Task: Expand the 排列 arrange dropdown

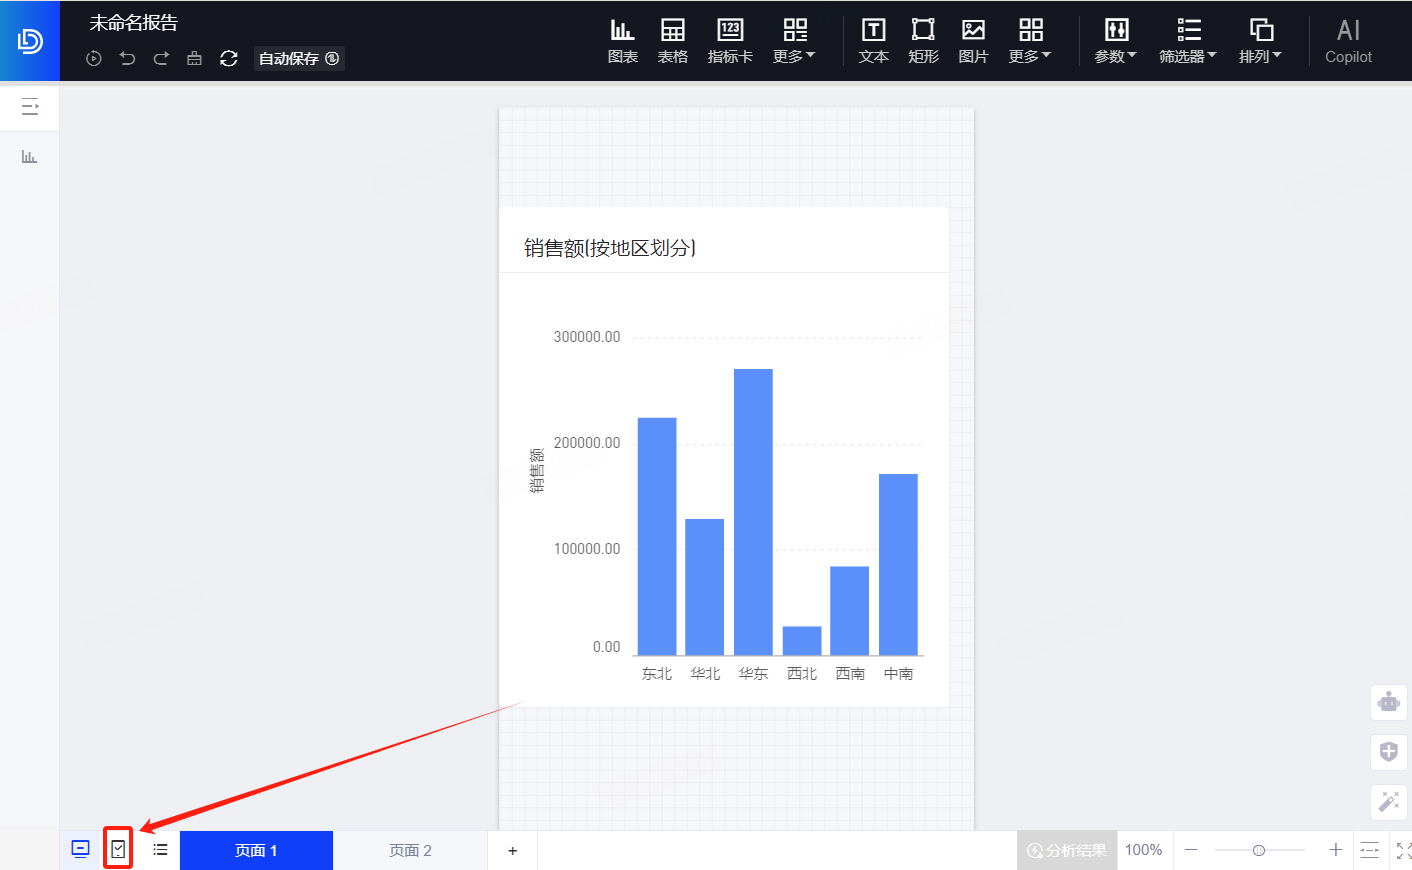Action: (1260, 41)
